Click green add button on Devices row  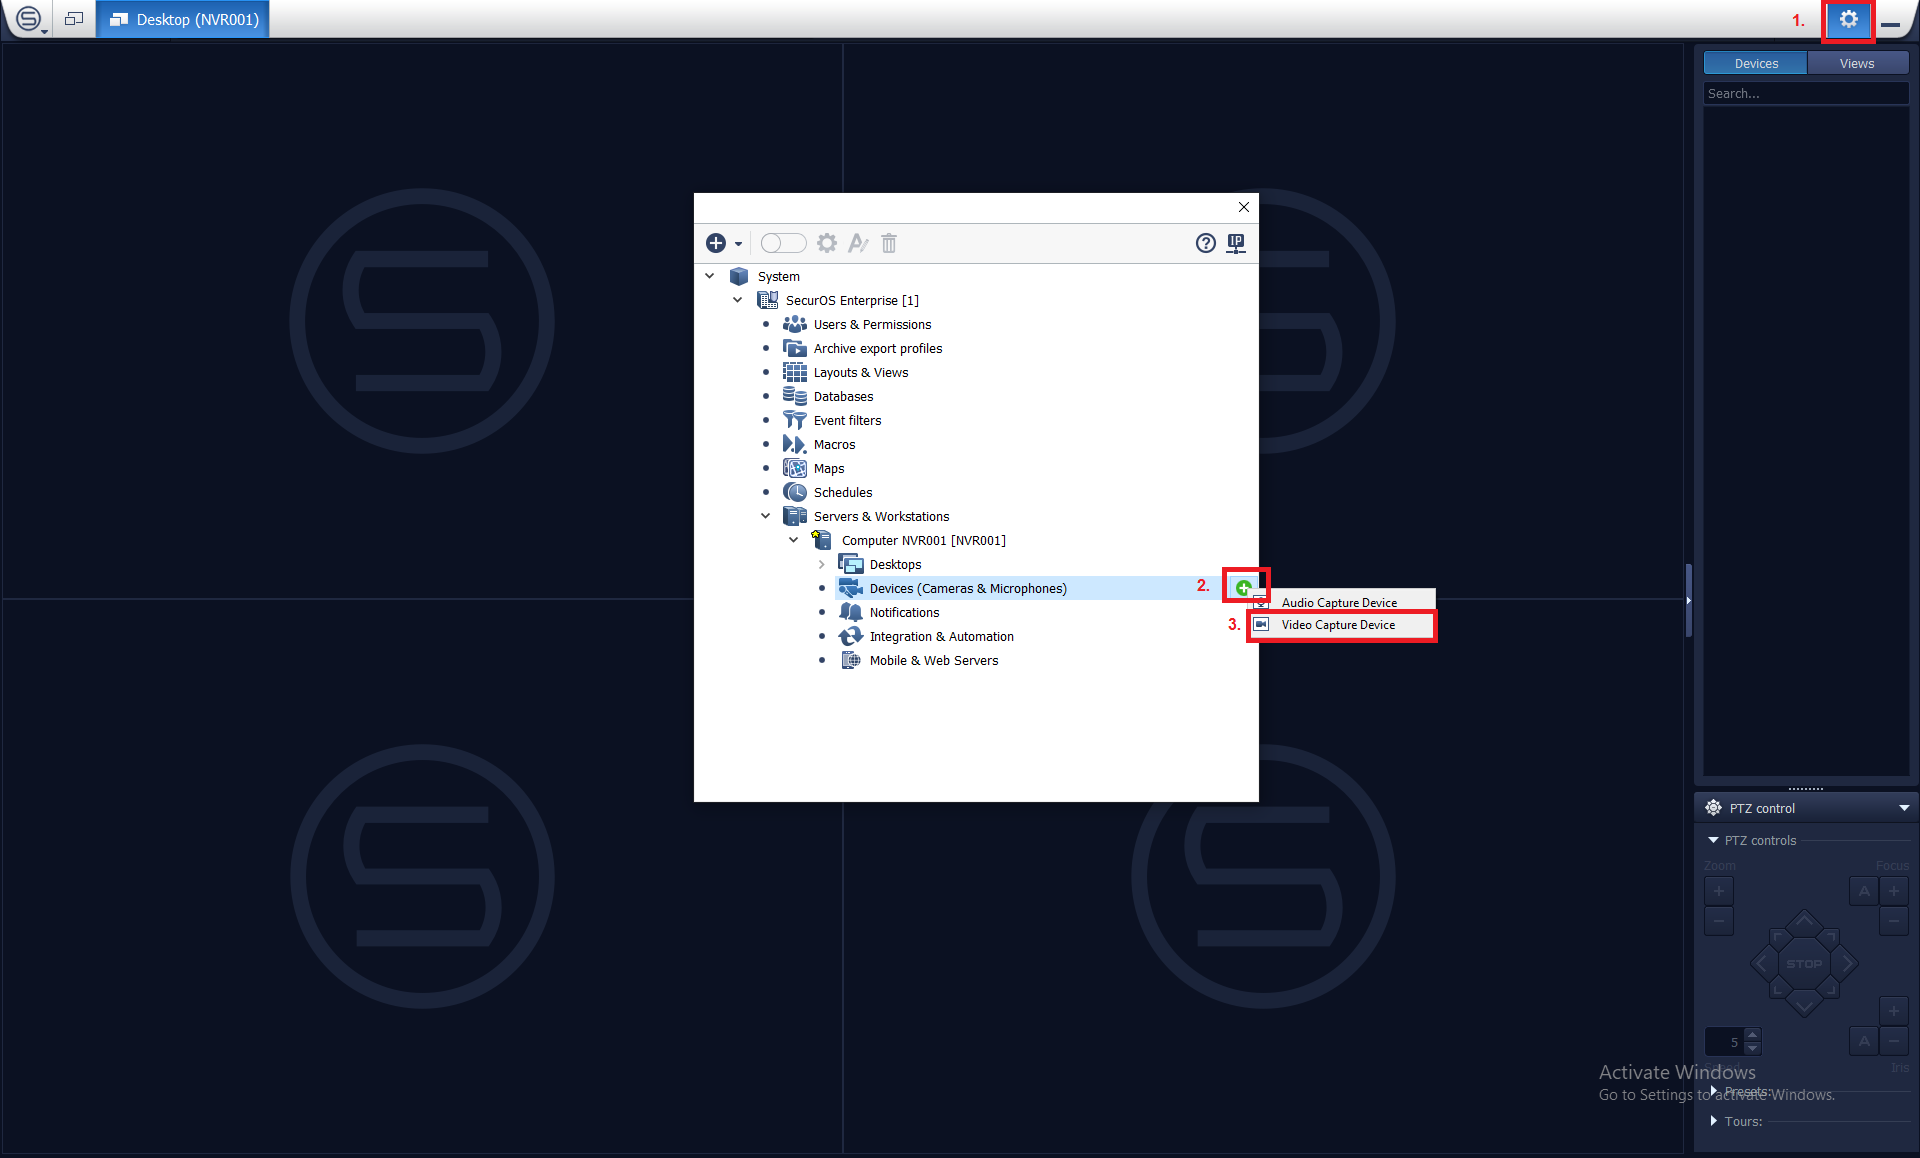1243,587
